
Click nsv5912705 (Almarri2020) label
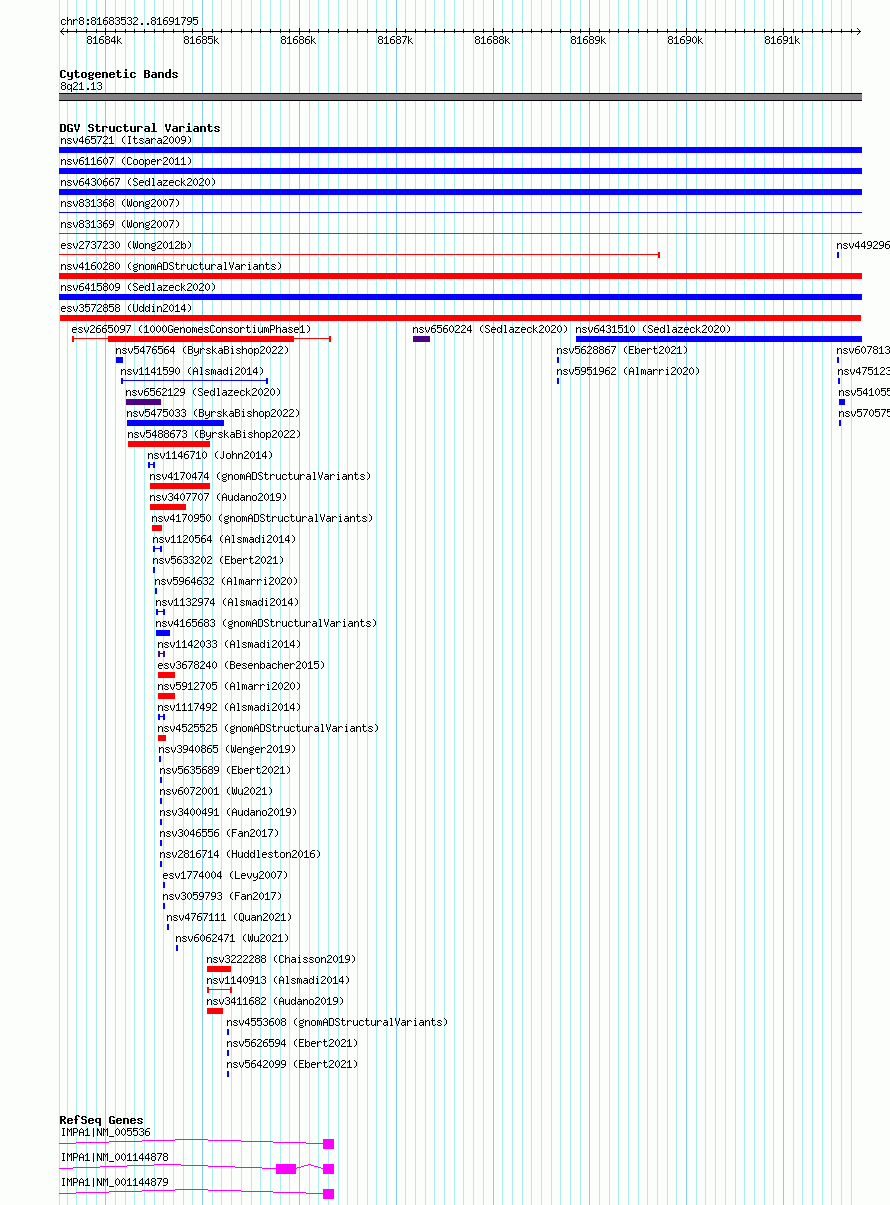[229, 686]
